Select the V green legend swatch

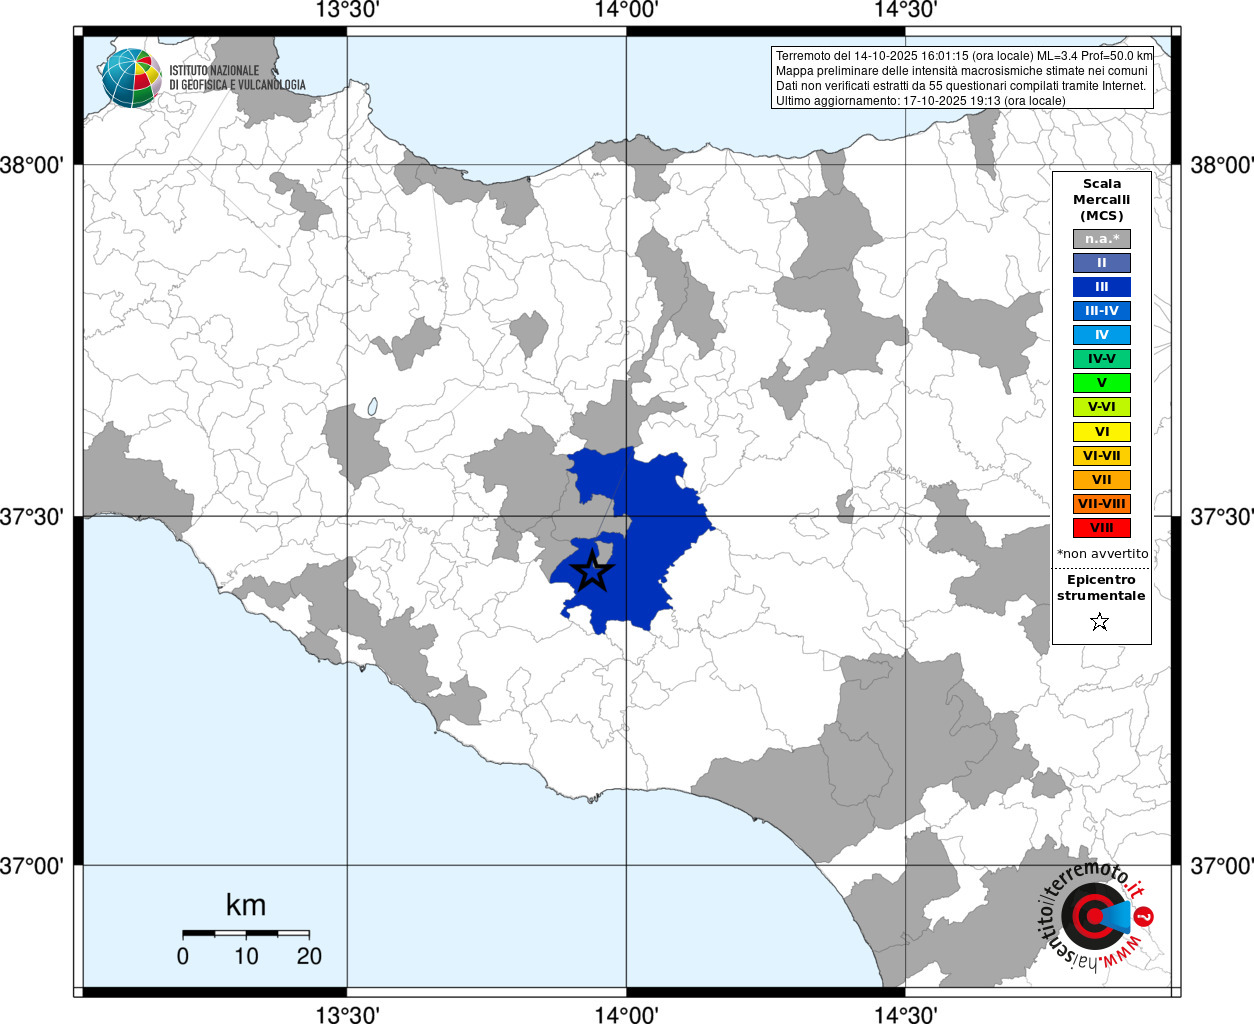tap(1101, 383)
